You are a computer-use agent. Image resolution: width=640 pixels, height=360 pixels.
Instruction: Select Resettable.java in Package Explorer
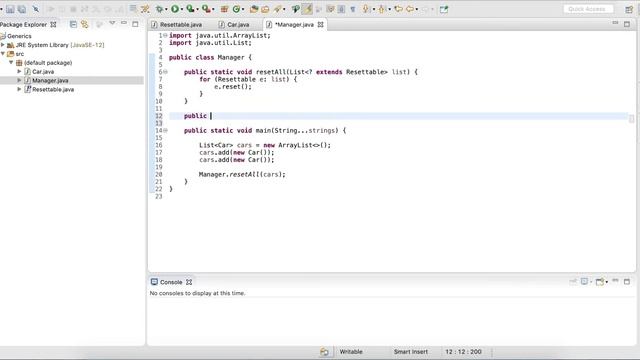(53, 89)
